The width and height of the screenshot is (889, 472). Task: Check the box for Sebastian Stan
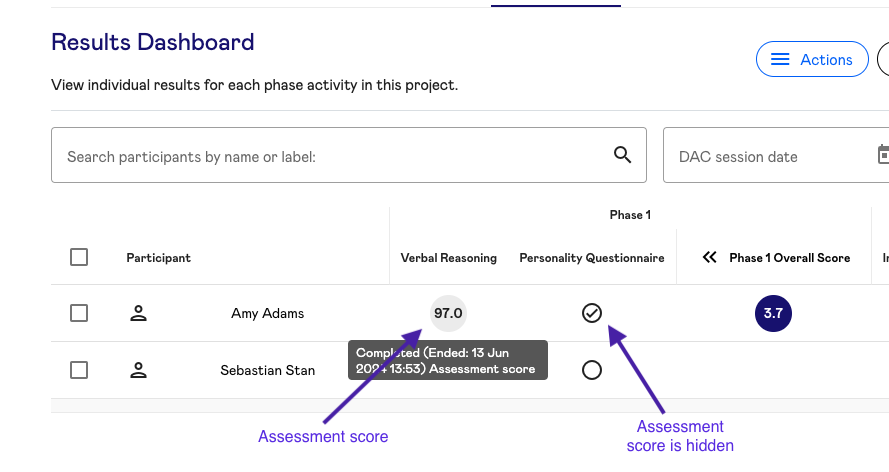pos(79,370)
